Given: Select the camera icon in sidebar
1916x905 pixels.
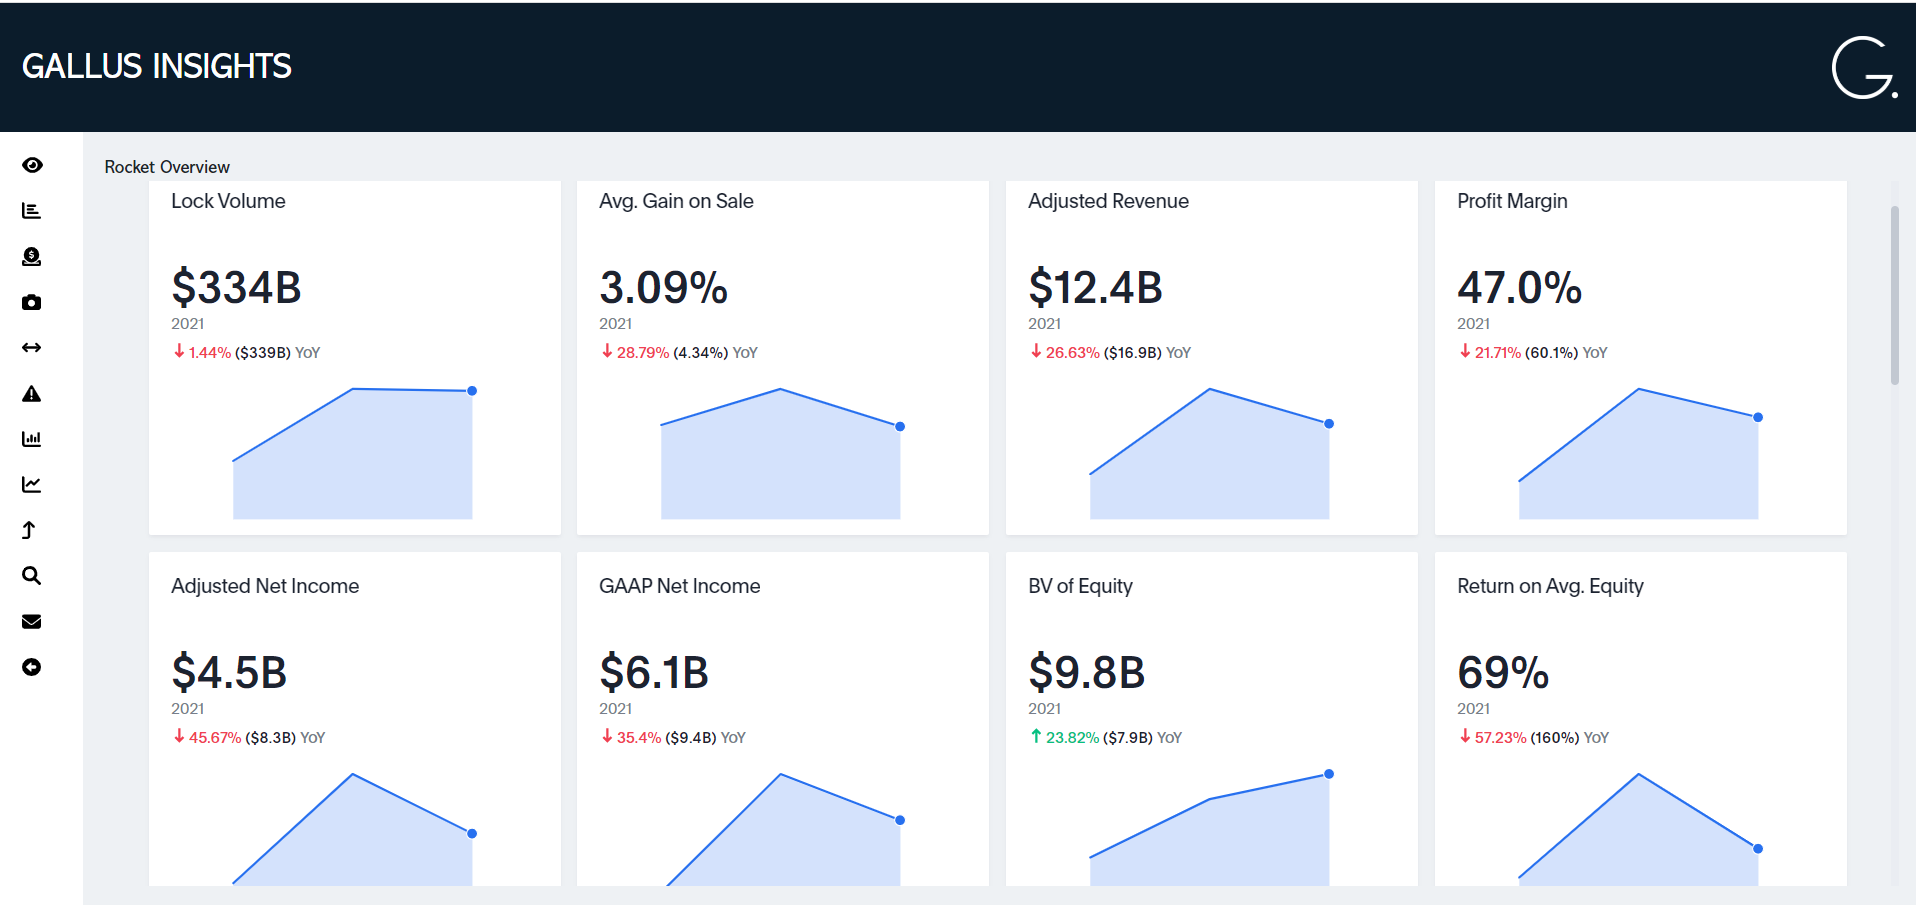Looking at the screenshot, I should pyautogui.click(x=32, y=302).
